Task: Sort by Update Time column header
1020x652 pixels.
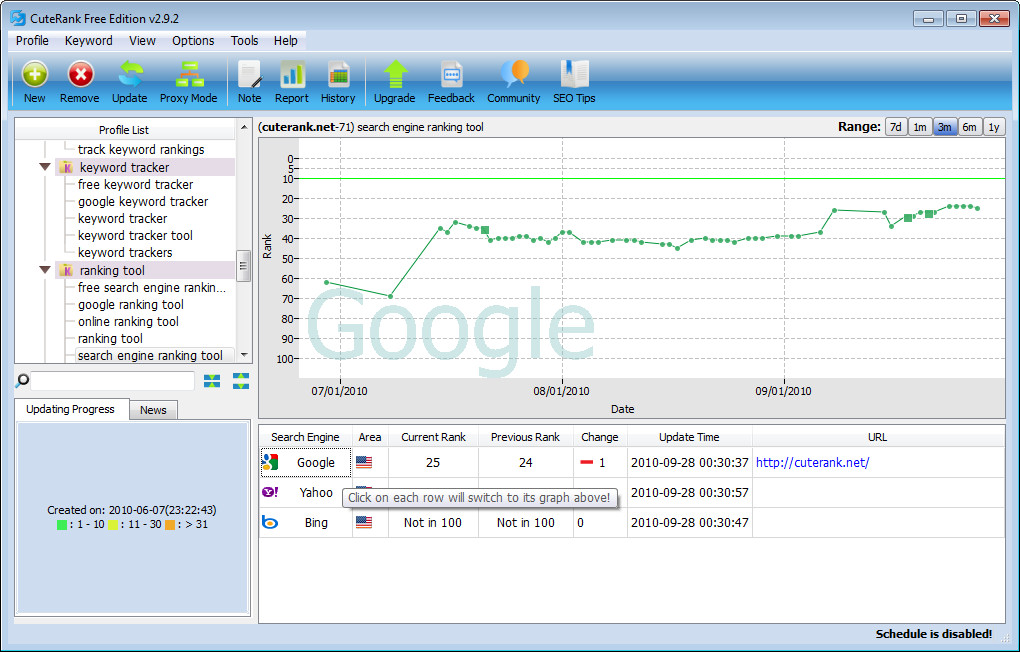Action: 690,437
